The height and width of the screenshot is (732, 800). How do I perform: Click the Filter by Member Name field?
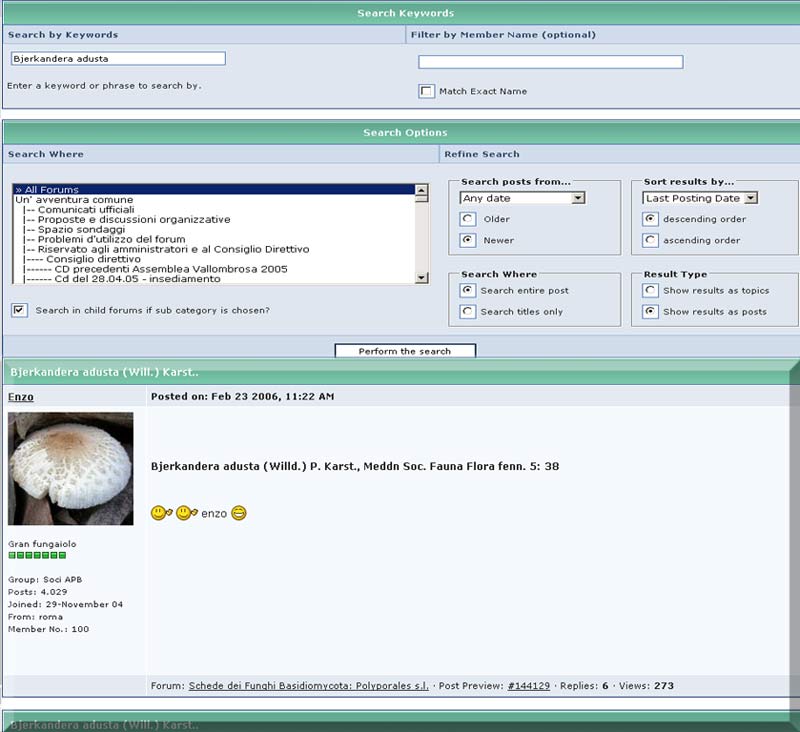coord(550,62)
